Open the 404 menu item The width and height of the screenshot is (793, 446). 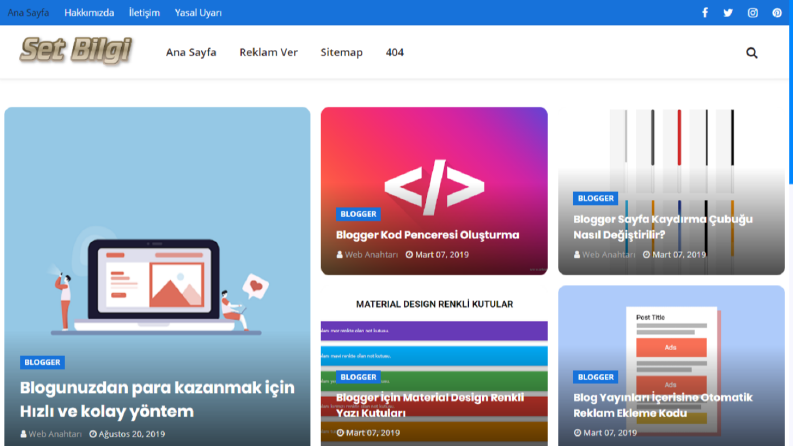pos(394,52)
